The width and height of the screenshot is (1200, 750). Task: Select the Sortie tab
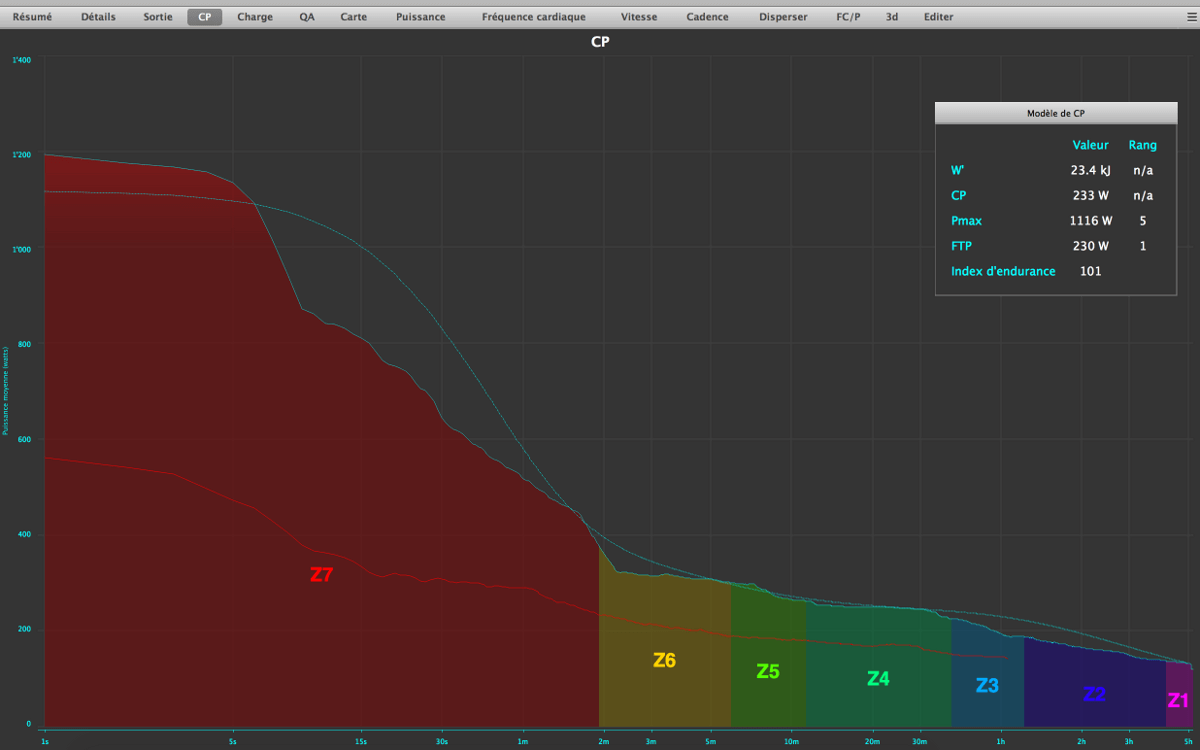[158, 17]
